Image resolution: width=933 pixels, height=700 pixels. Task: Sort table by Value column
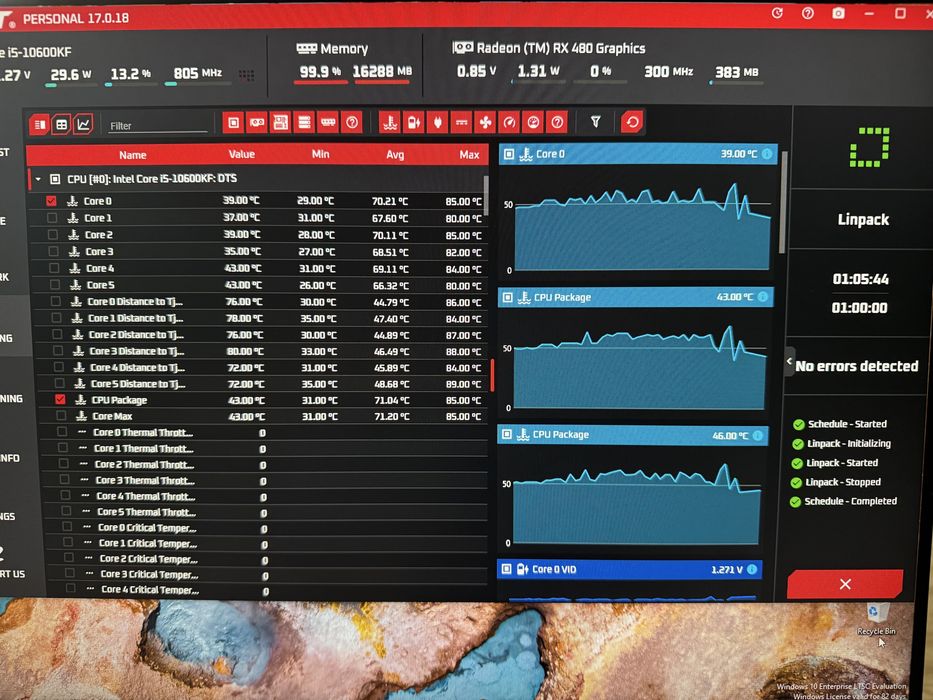click(242, 154)
